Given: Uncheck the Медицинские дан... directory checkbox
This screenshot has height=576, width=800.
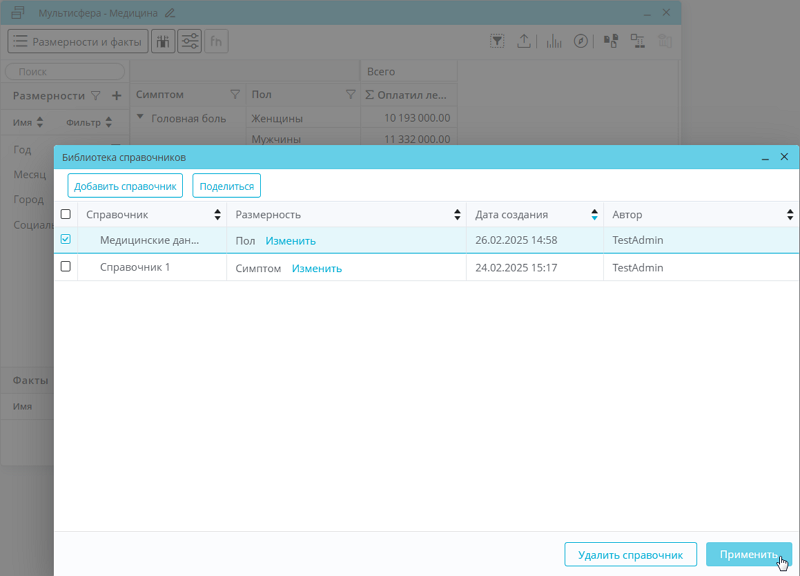Looking at the screenshot, I should [x=66, y=240].
